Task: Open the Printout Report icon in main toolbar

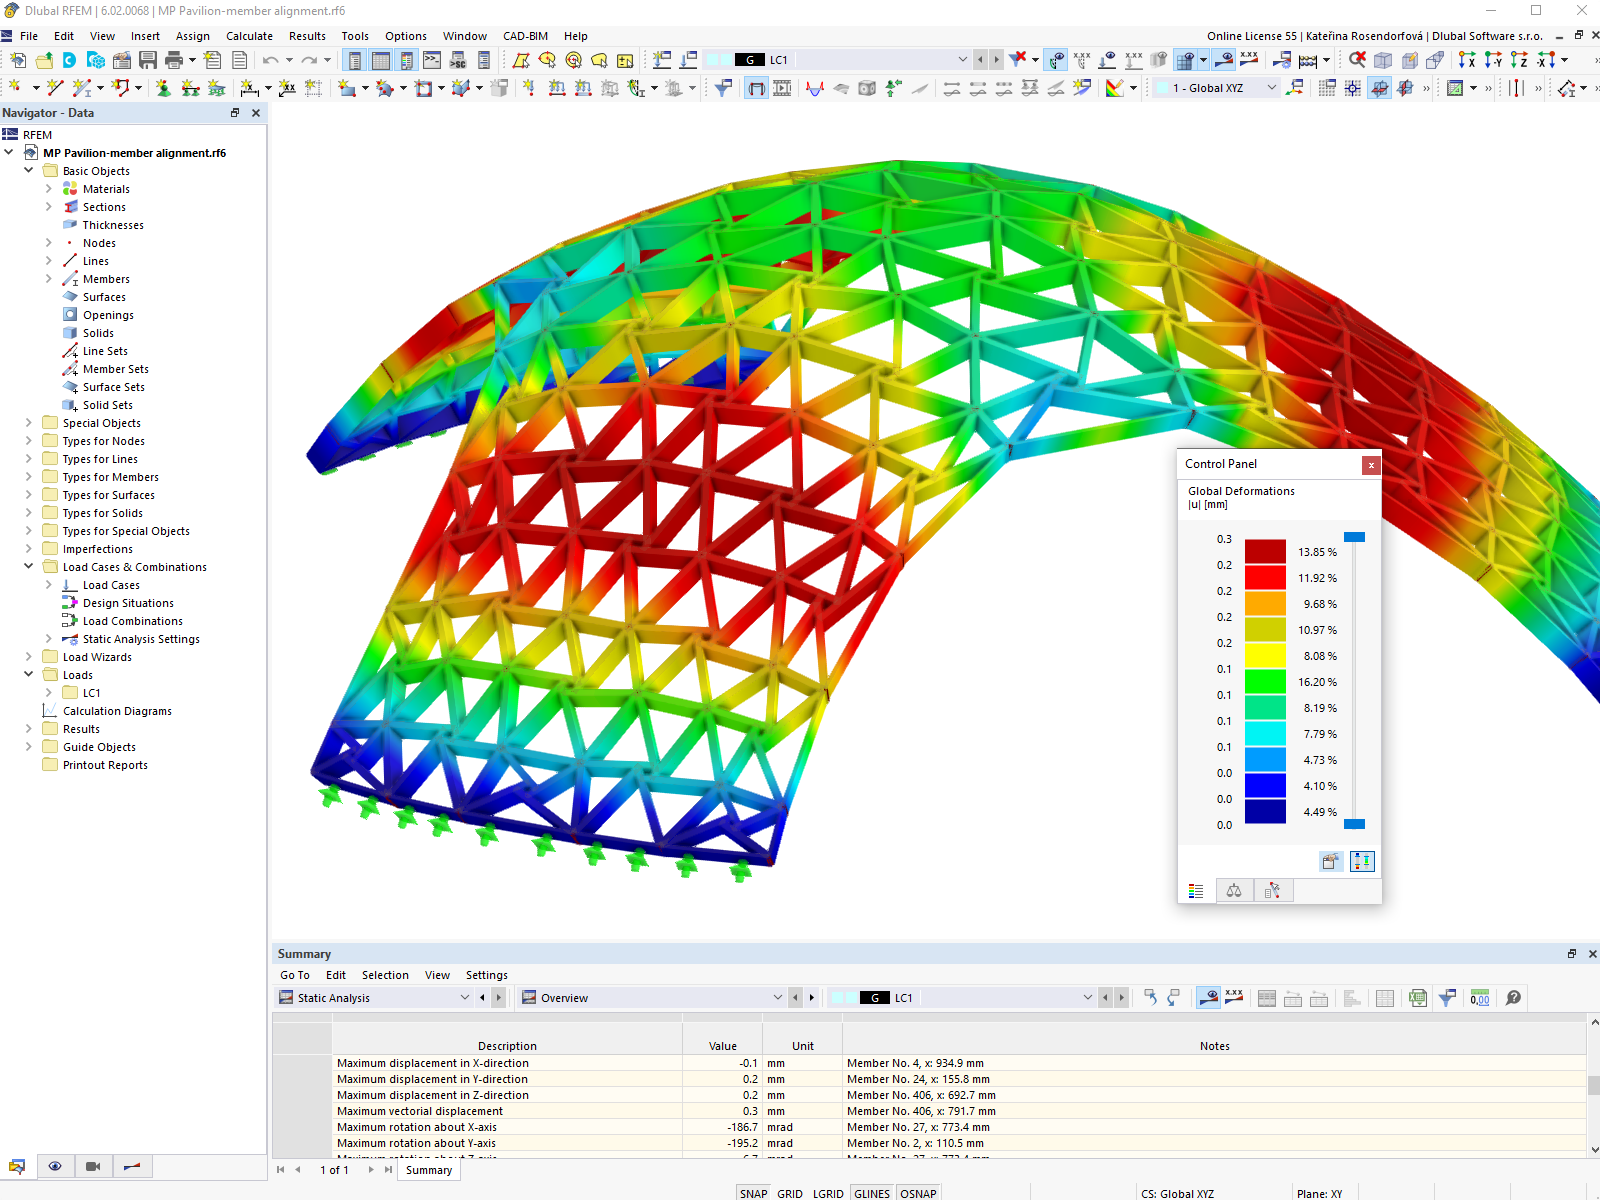Action: point(240,60)
